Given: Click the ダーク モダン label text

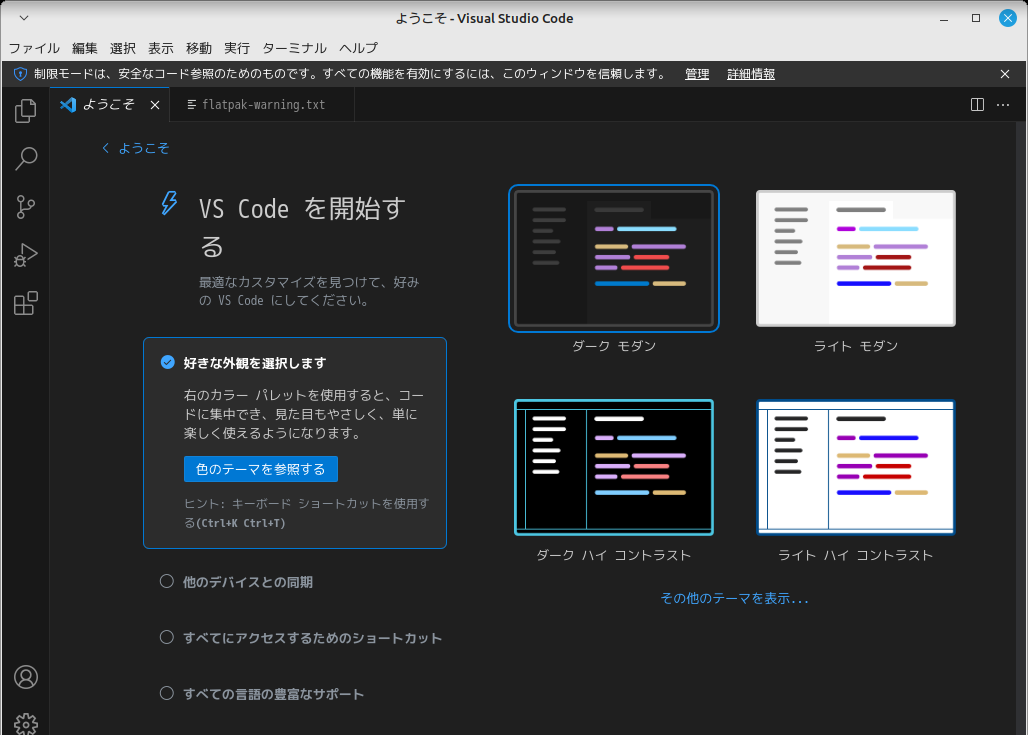Looking at the screenshot, I should (614, 346).
